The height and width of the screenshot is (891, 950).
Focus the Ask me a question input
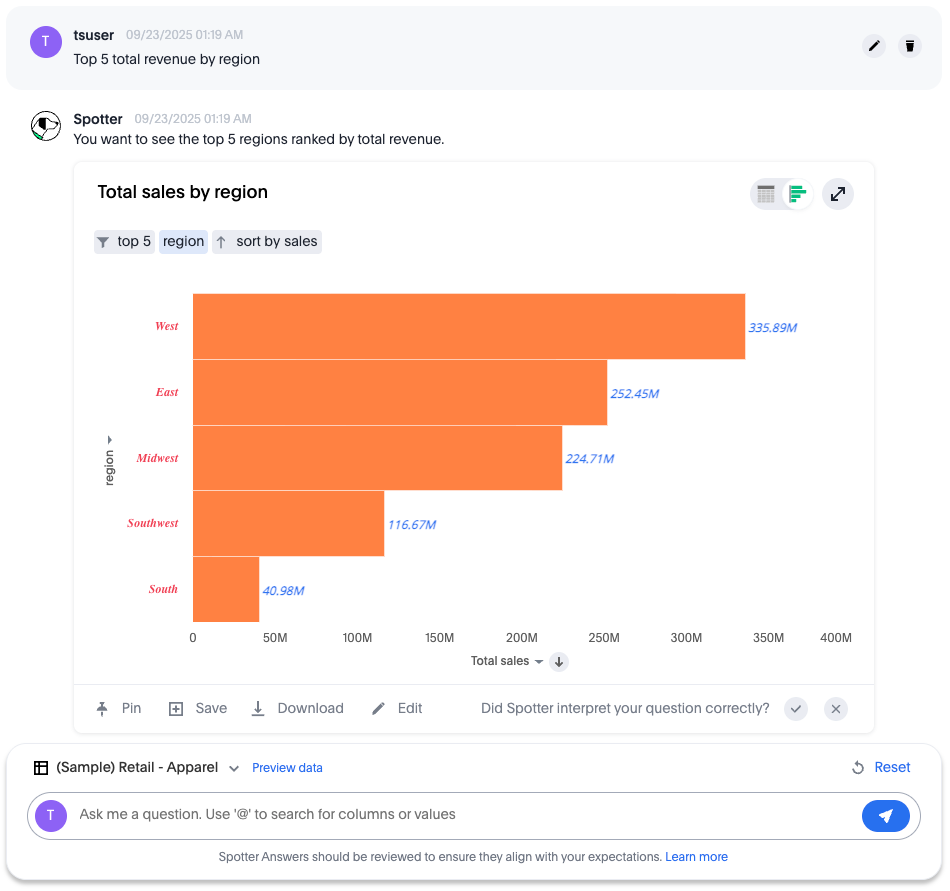(460, 815)
